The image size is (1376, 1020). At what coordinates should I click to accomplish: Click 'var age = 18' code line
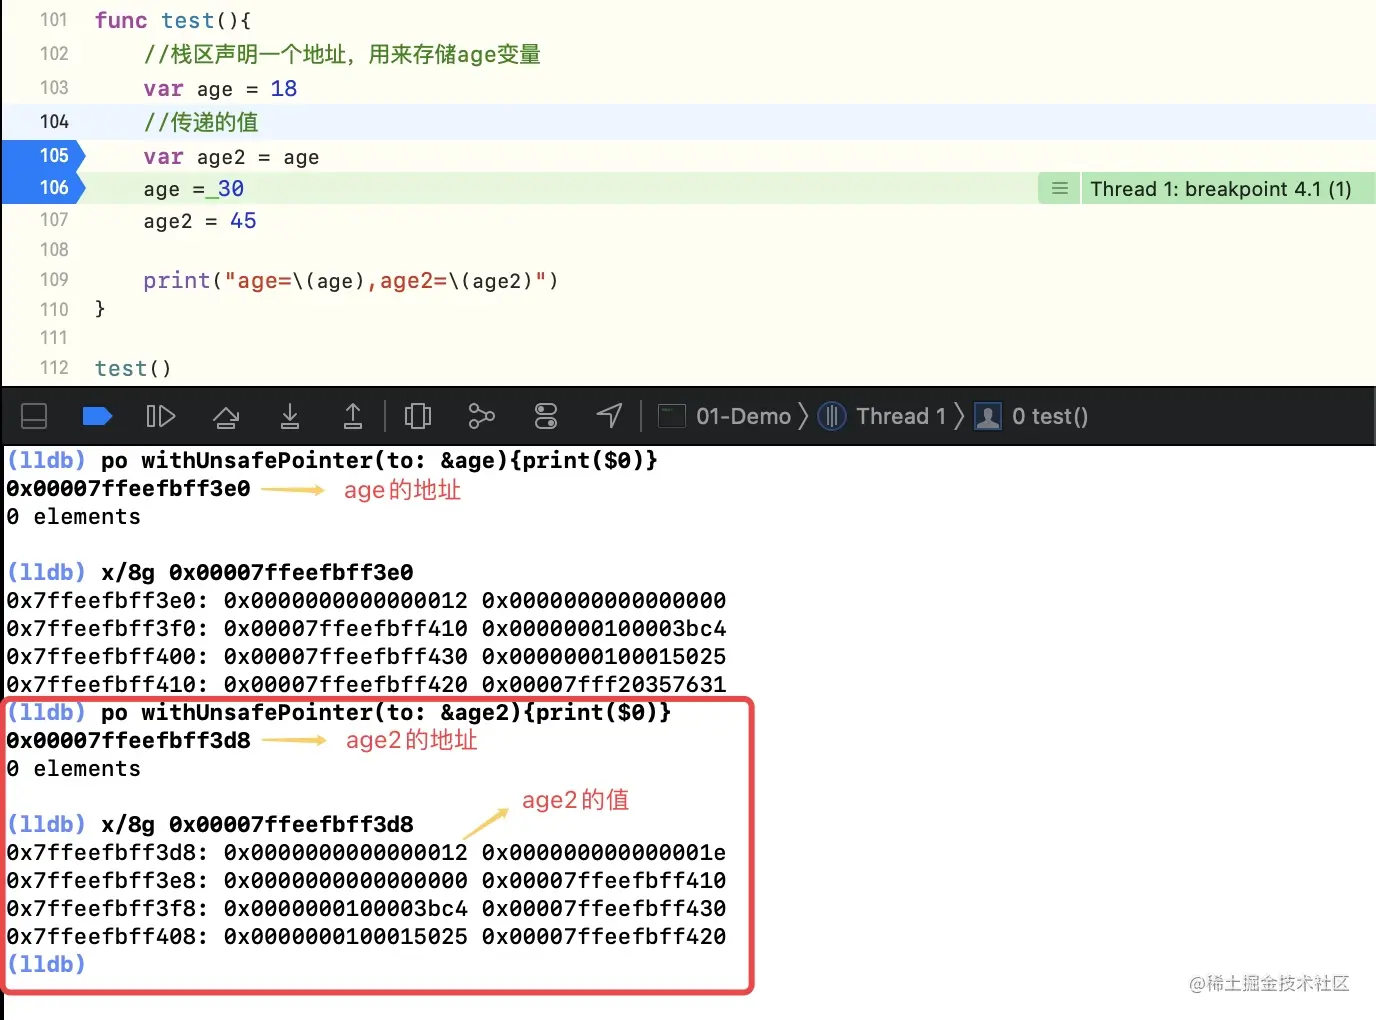coord(220,89)
